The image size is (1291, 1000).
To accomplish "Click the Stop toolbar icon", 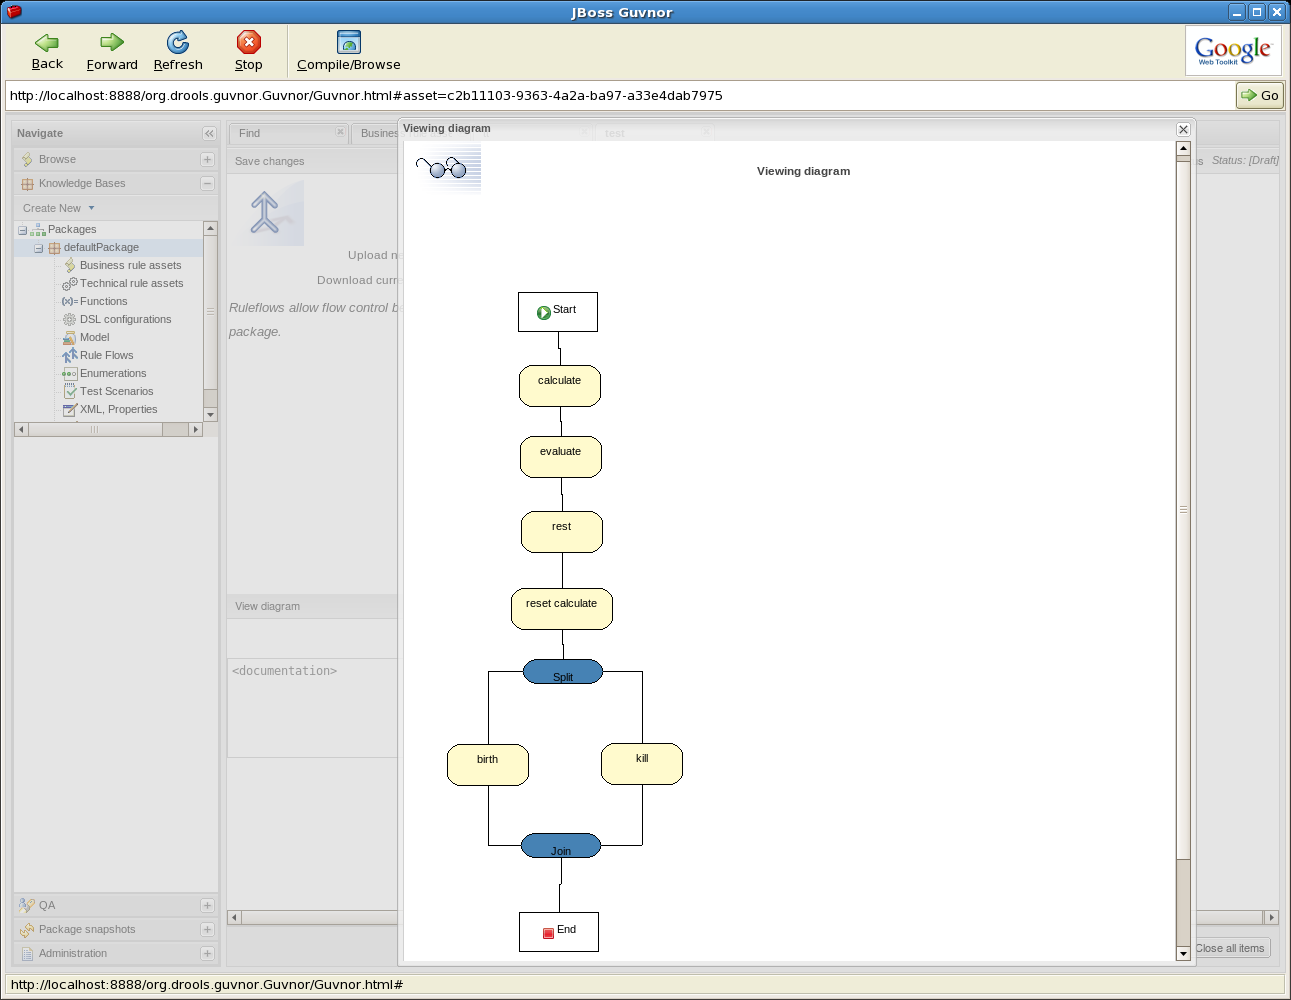I will pyautogui.click(x=249, y=42).
